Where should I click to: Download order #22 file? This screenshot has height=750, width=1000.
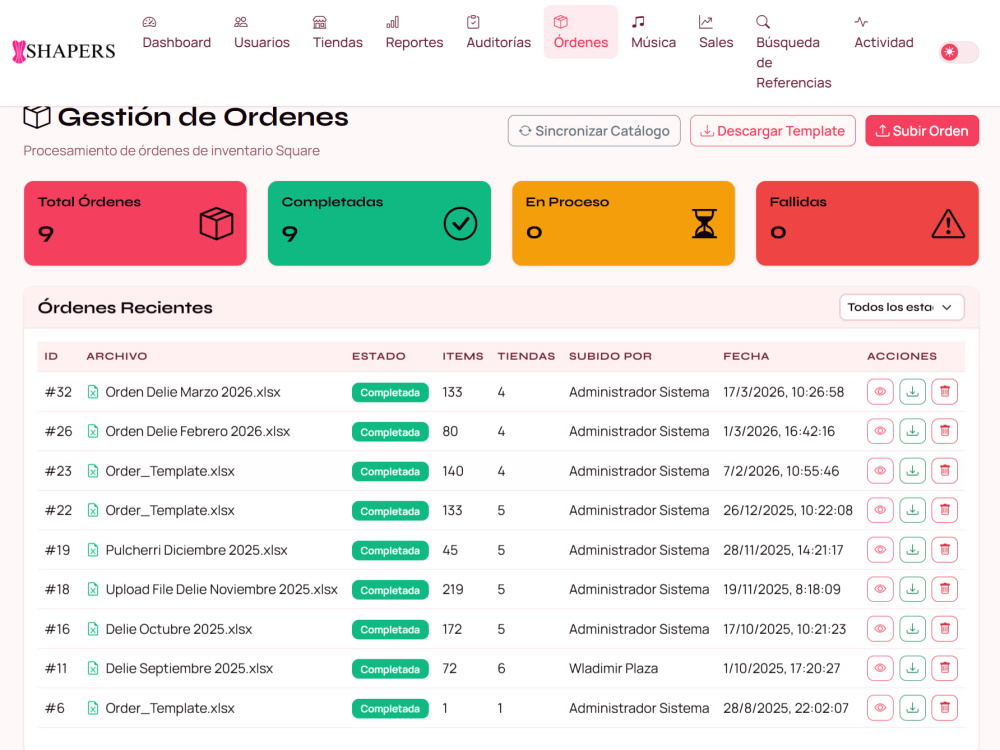pos(913,510)
